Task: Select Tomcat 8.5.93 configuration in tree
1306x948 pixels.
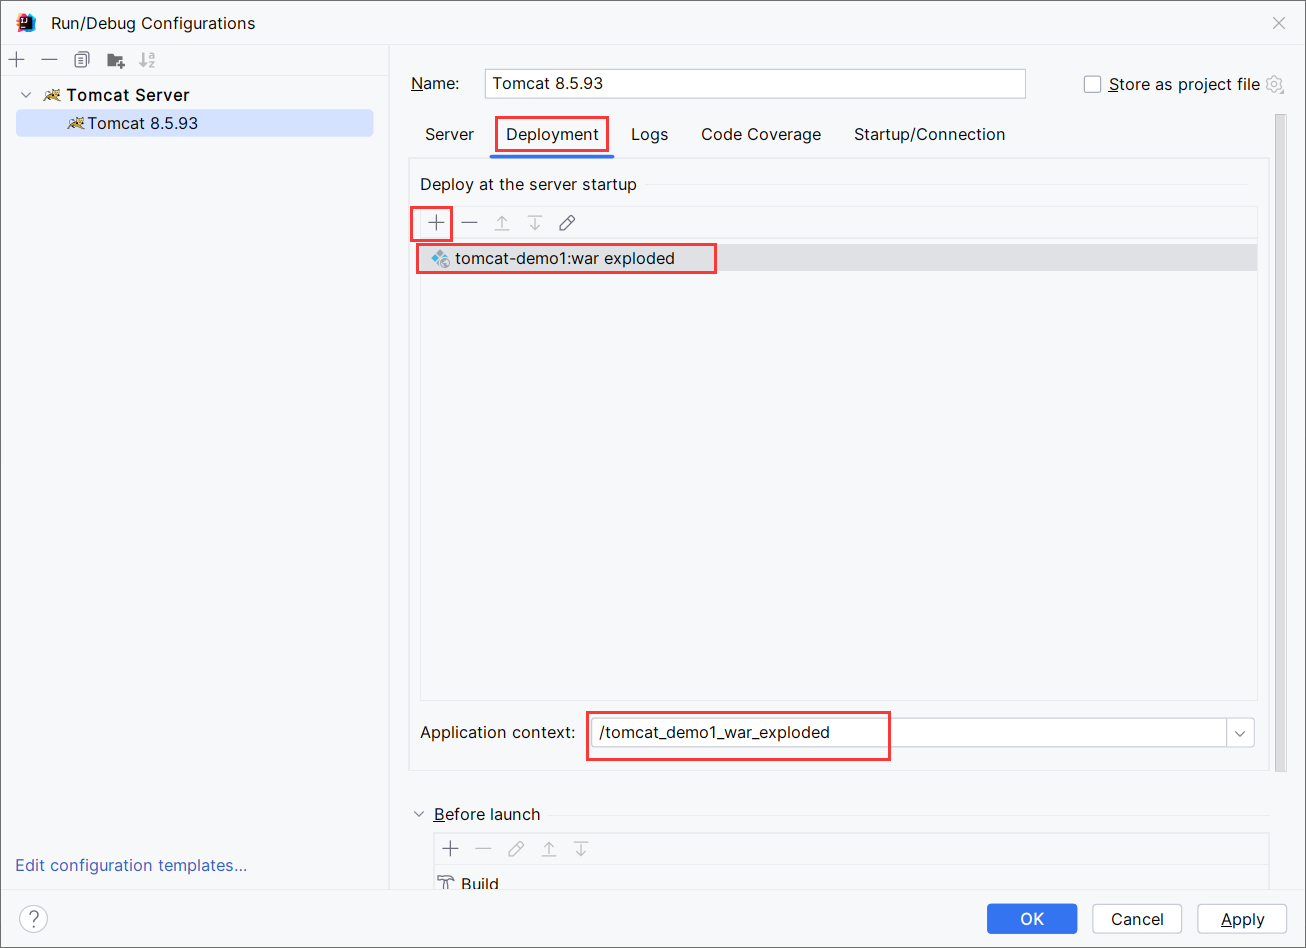Action: [194, 123]
